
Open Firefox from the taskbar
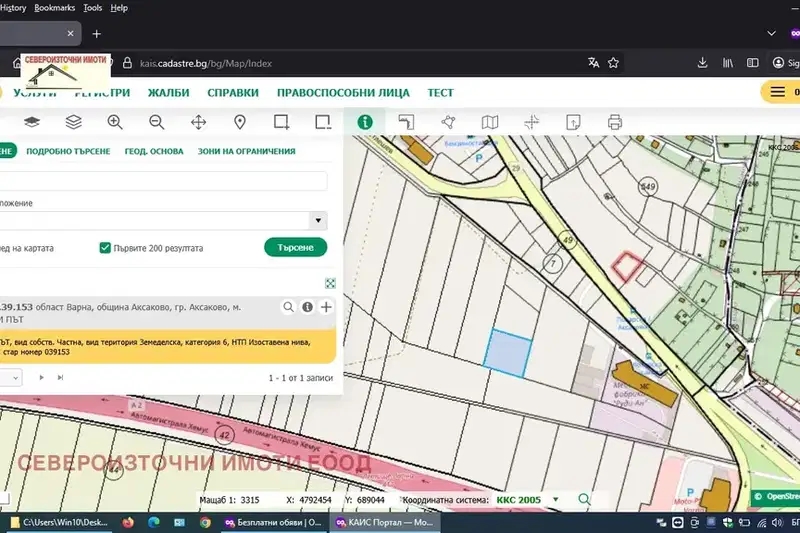tap(128, 522)
